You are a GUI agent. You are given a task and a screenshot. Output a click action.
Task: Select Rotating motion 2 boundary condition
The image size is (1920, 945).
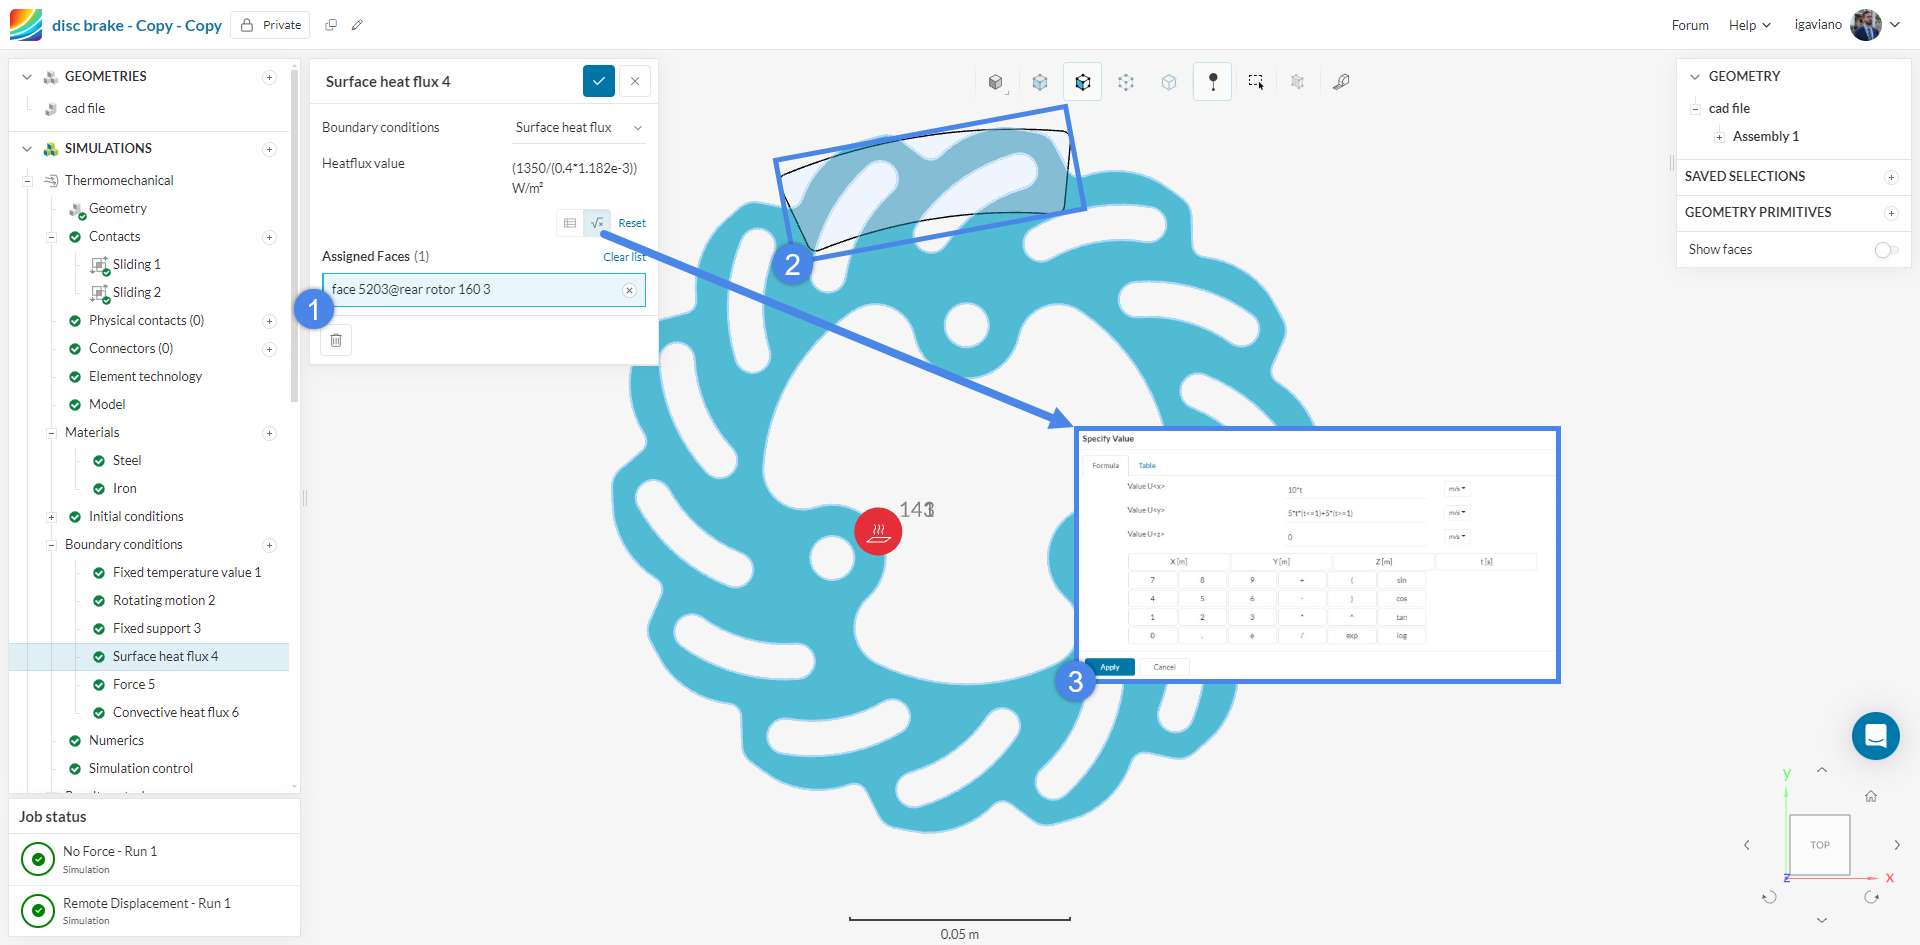[164, 601]
